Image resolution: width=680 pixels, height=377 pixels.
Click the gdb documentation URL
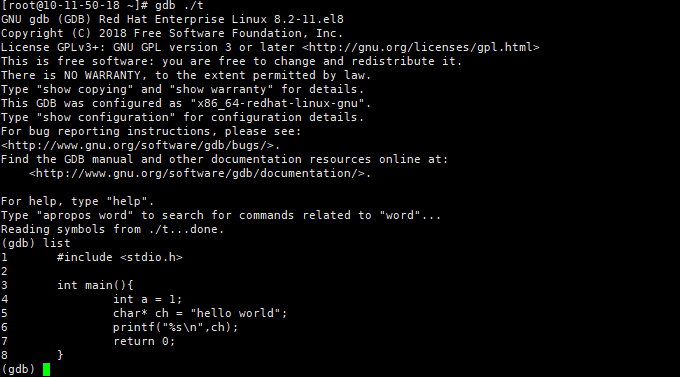coord(197,174)
